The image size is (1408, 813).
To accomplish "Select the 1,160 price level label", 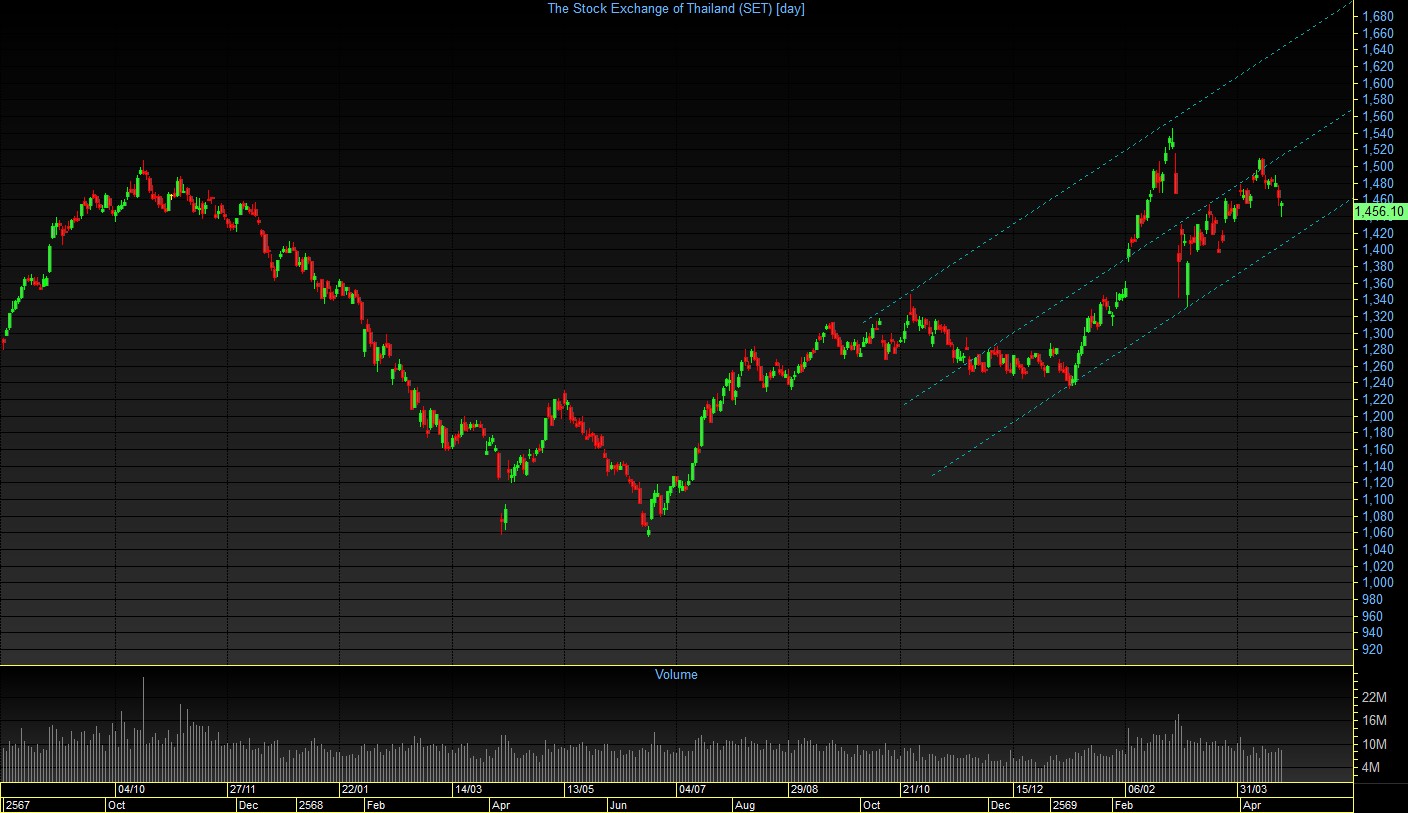I will coord(1378,449).
